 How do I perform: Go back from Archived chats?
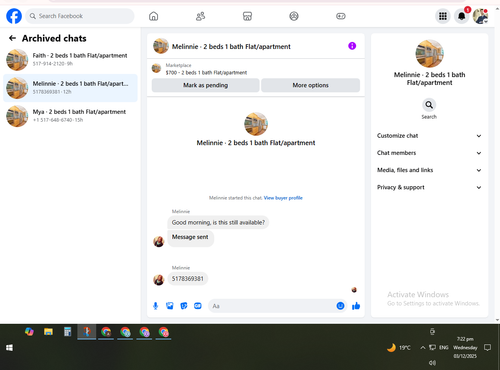pos(12,38)
